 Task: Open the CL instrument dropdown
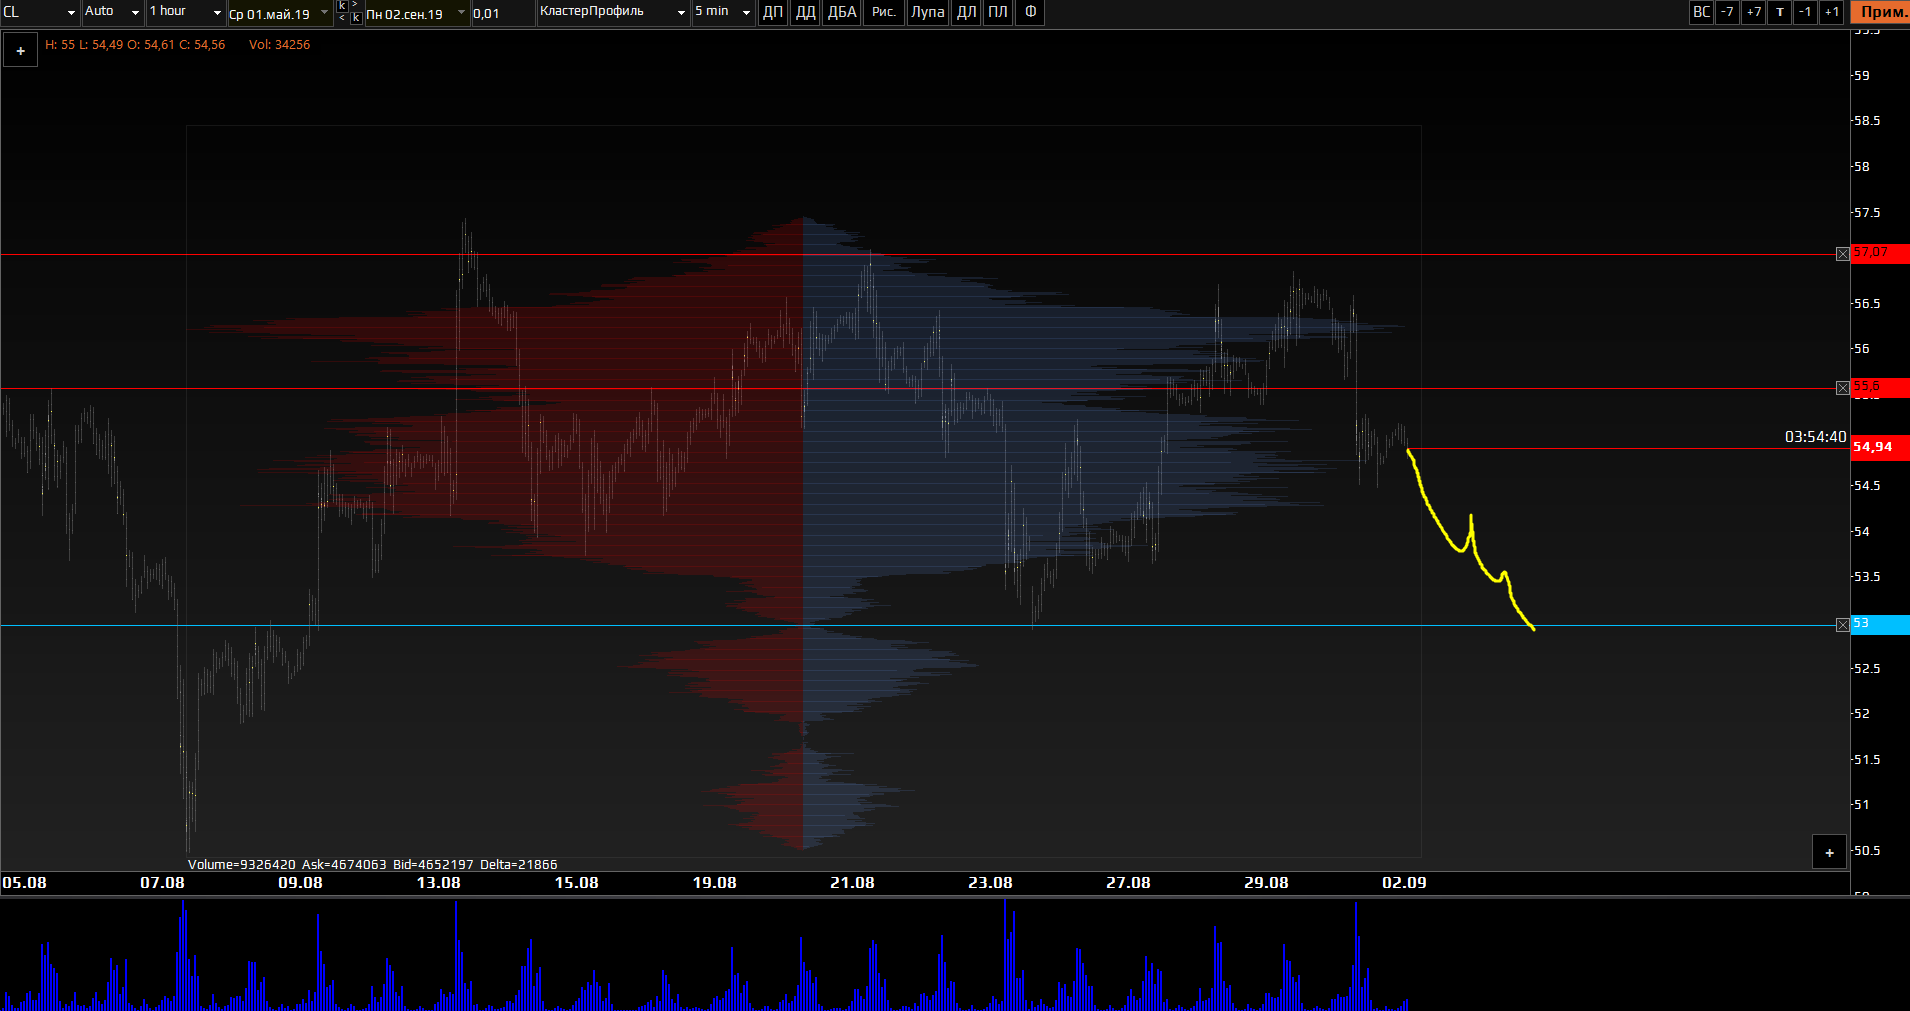pos(40,12)
